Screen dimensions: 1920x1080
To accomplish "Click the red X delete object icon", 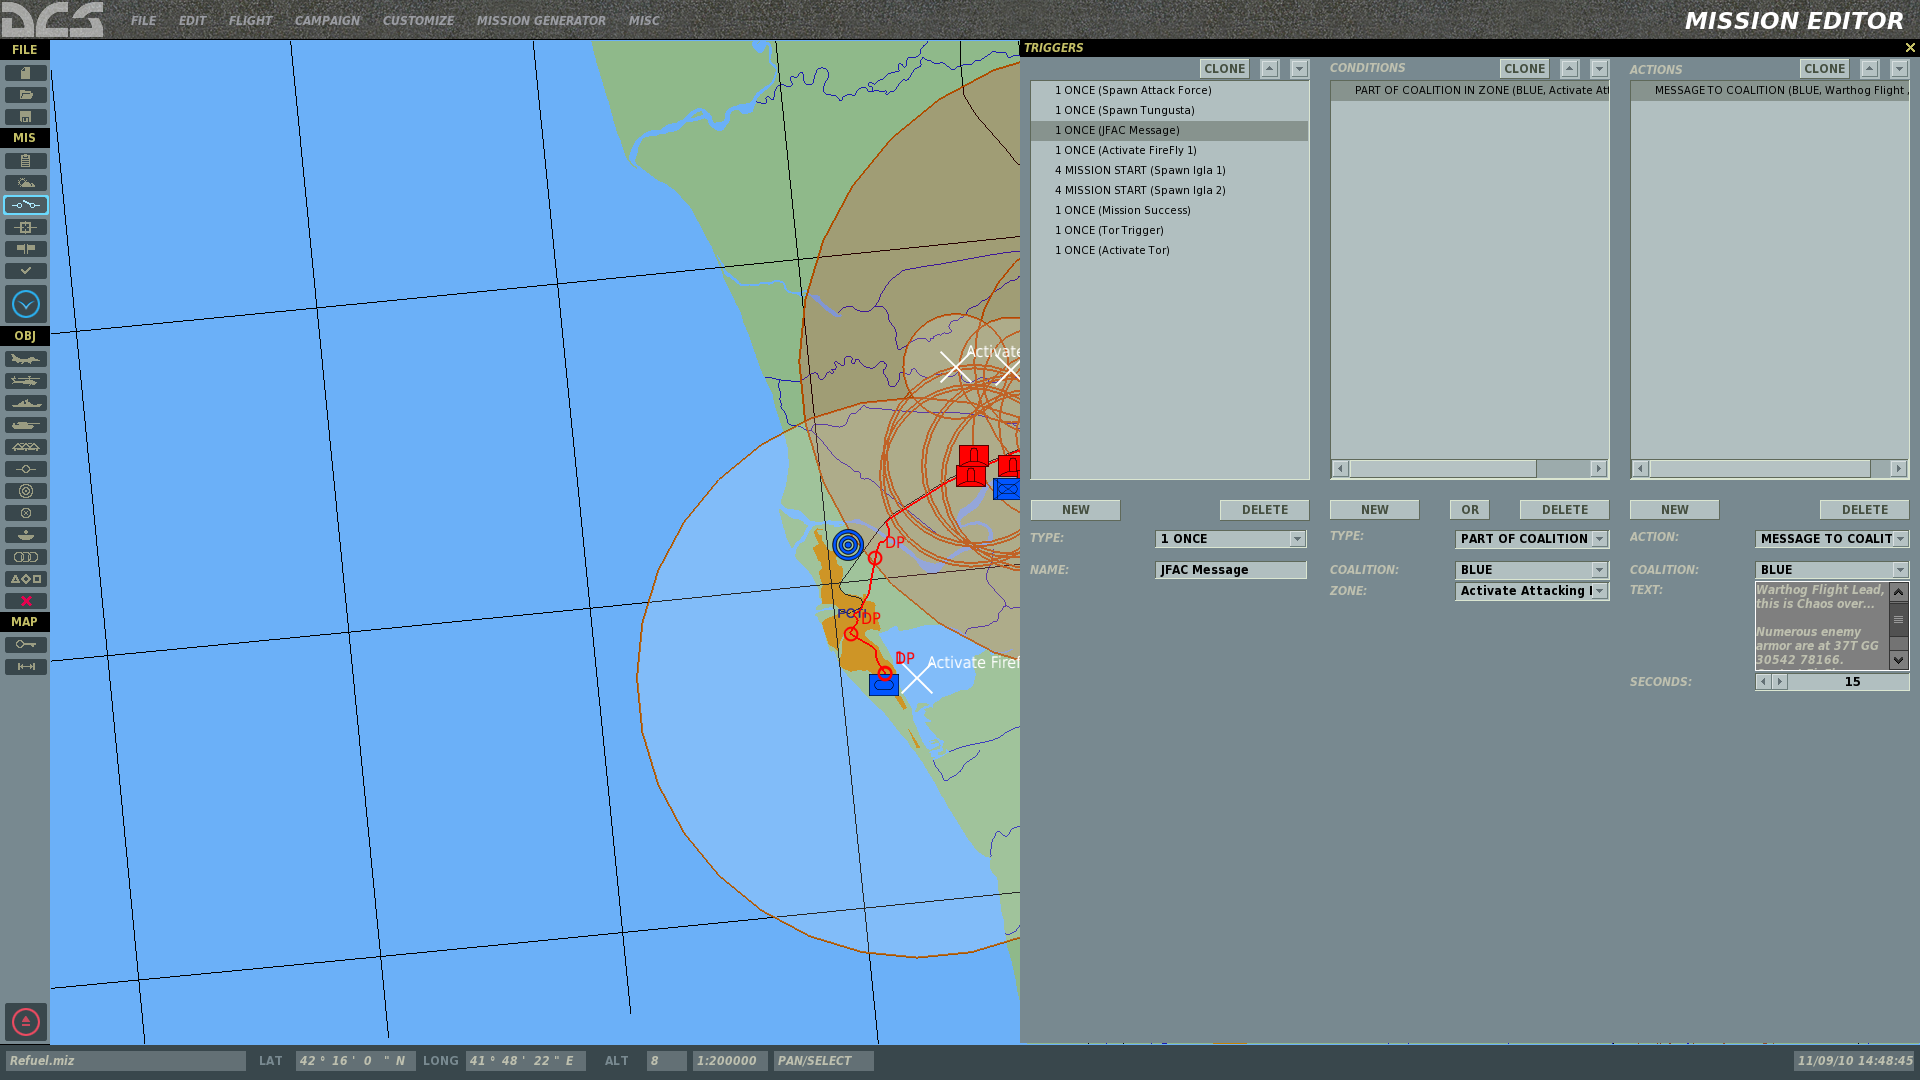I will coord(26,601).
